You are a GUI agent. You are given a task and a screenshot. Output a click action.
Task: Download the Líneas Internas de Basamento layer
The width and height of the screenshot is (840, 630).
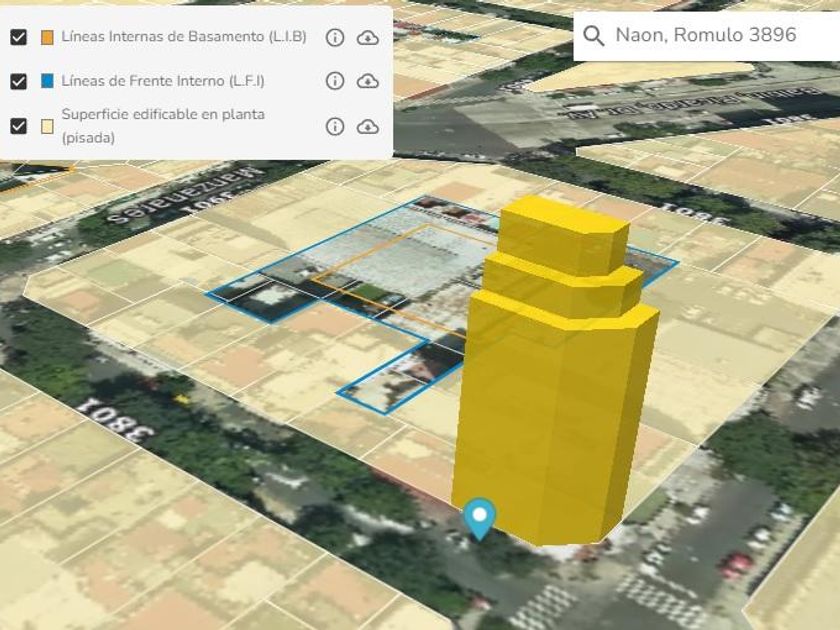368,37
